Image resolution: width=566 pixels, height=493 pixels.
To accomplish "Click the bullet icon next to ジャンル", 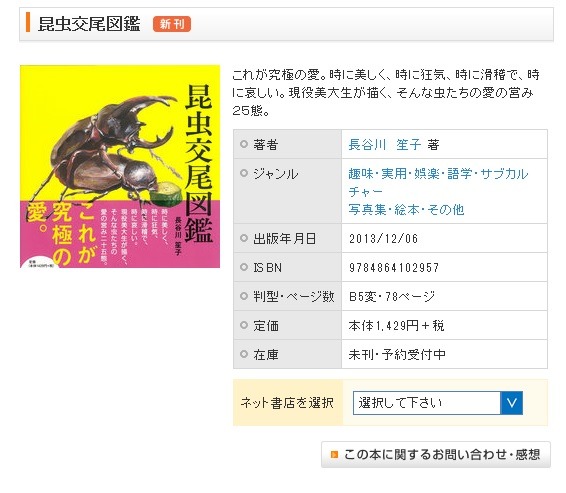I will [x=244, y=173].
